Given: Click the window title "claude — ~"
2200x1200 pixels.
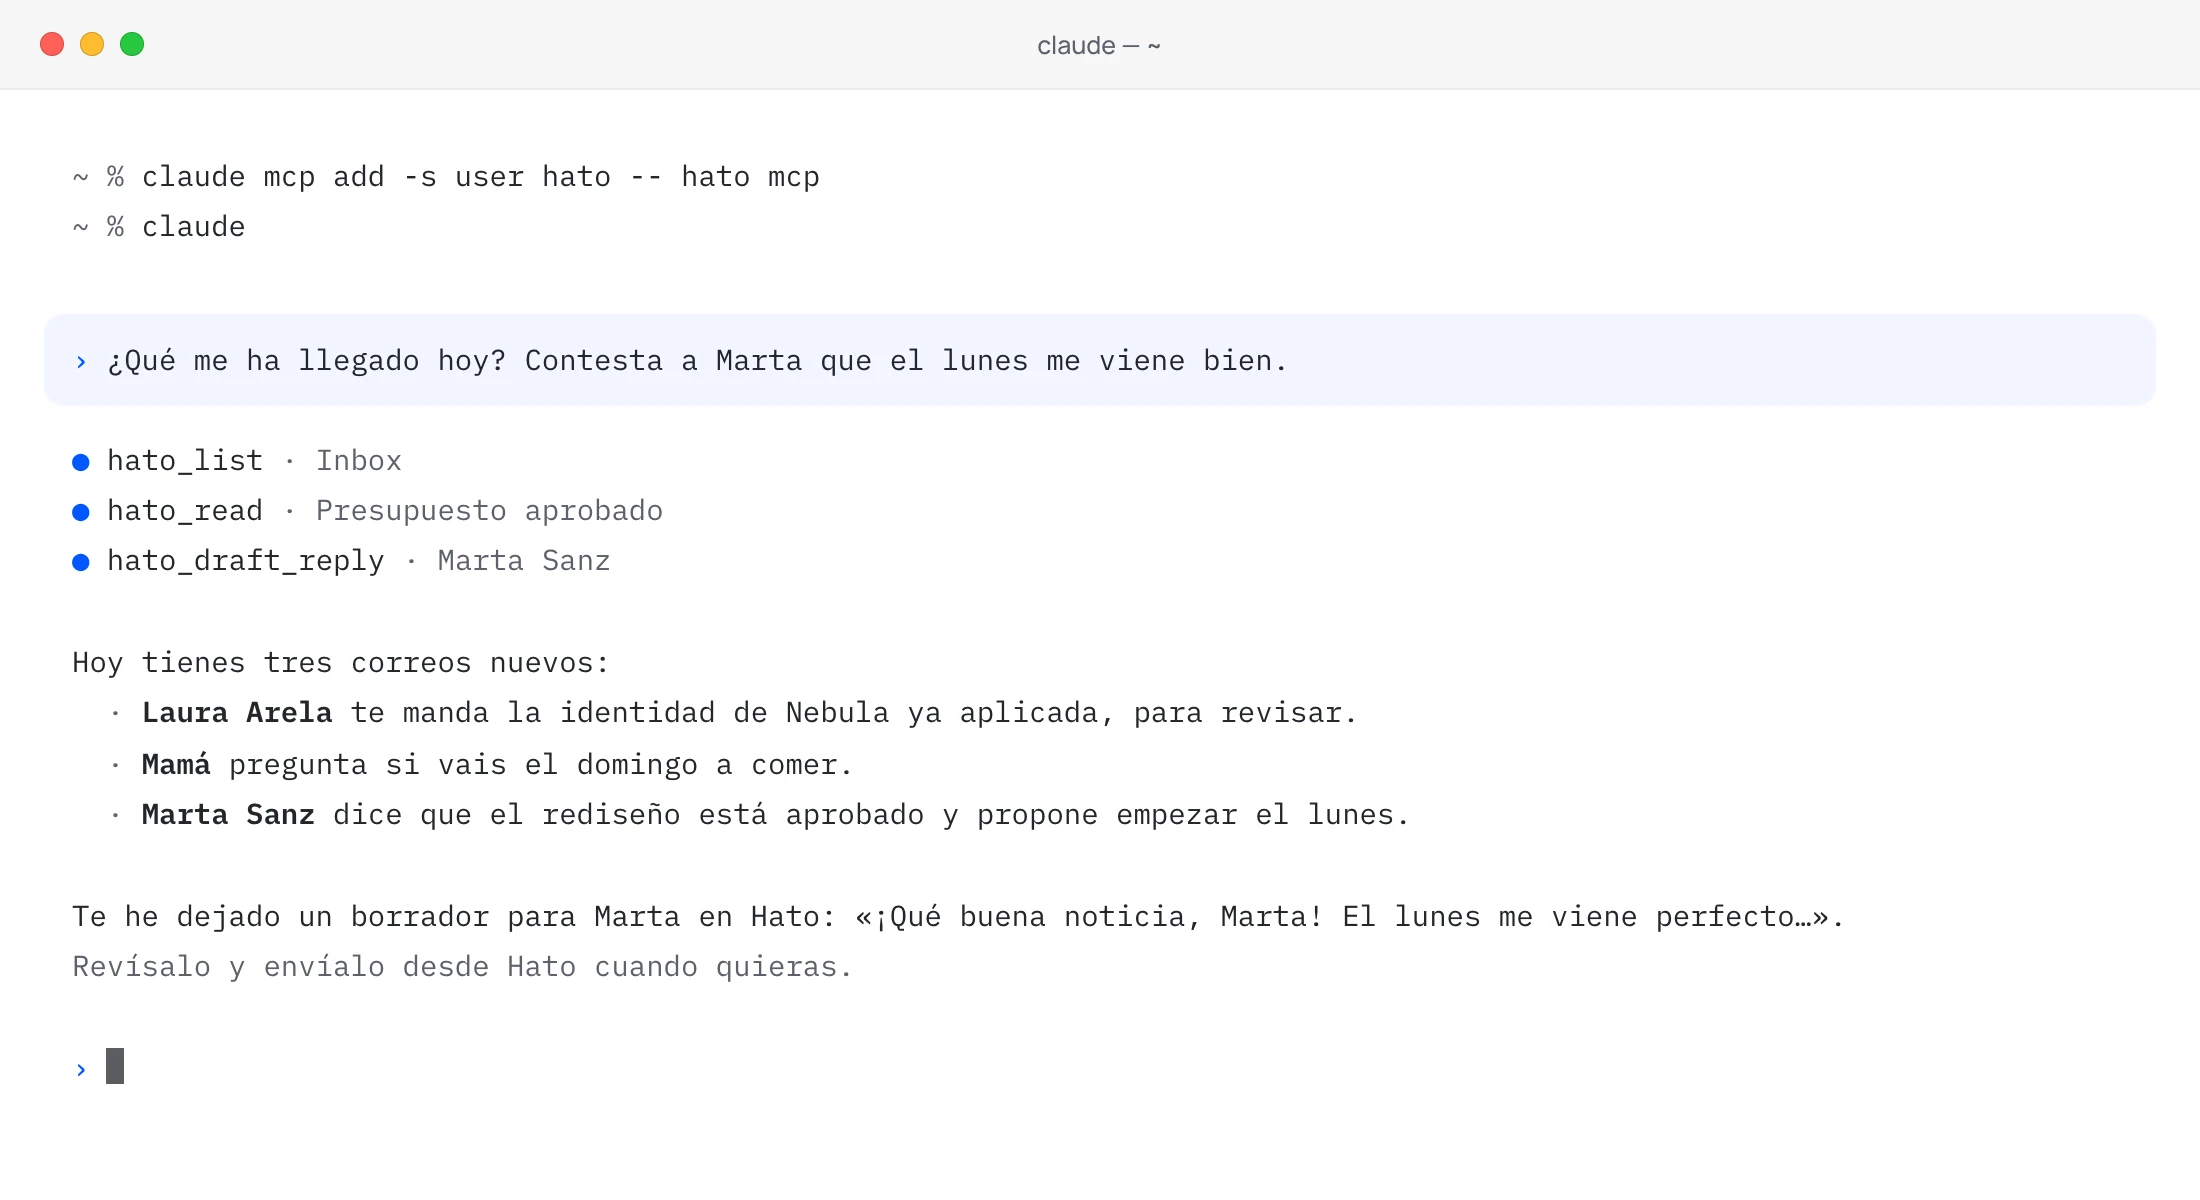Looking at the screenshot, I should (x=1098, y=46).
